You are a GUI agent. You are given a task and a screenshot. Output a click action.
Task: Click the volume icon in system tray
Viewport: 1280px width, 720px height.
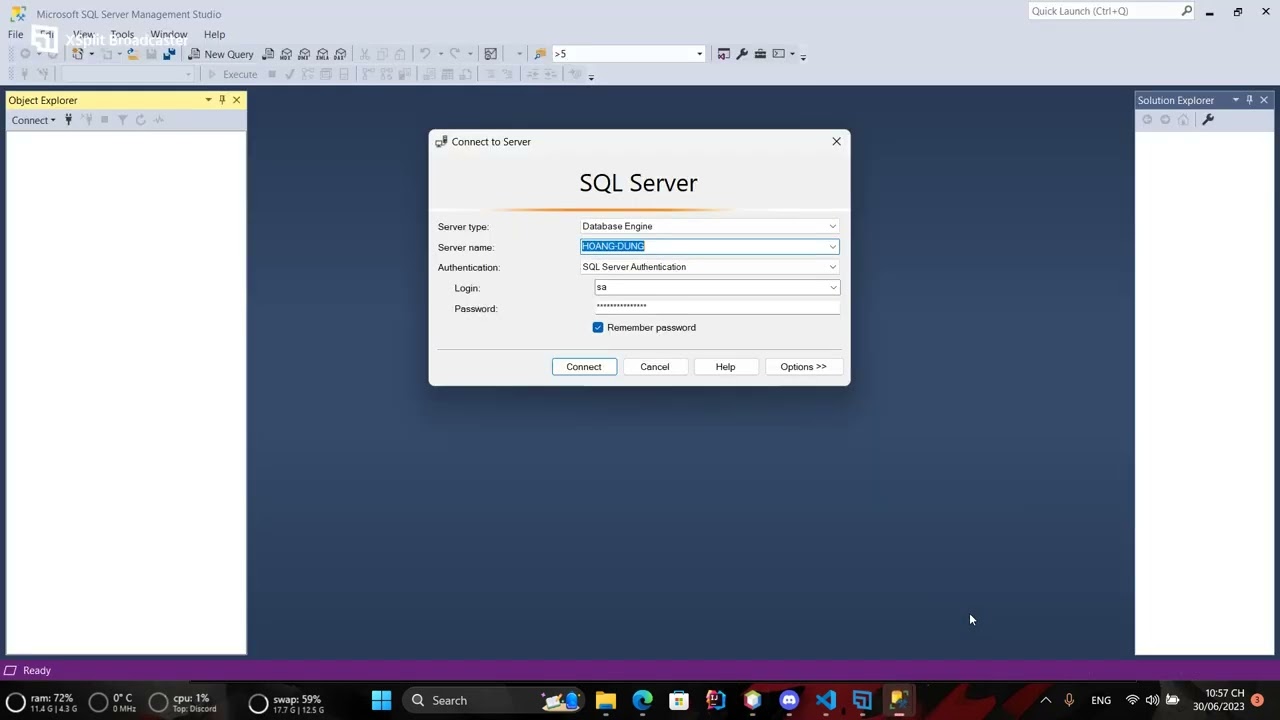pyautogui.click(x=1152, y=700)
